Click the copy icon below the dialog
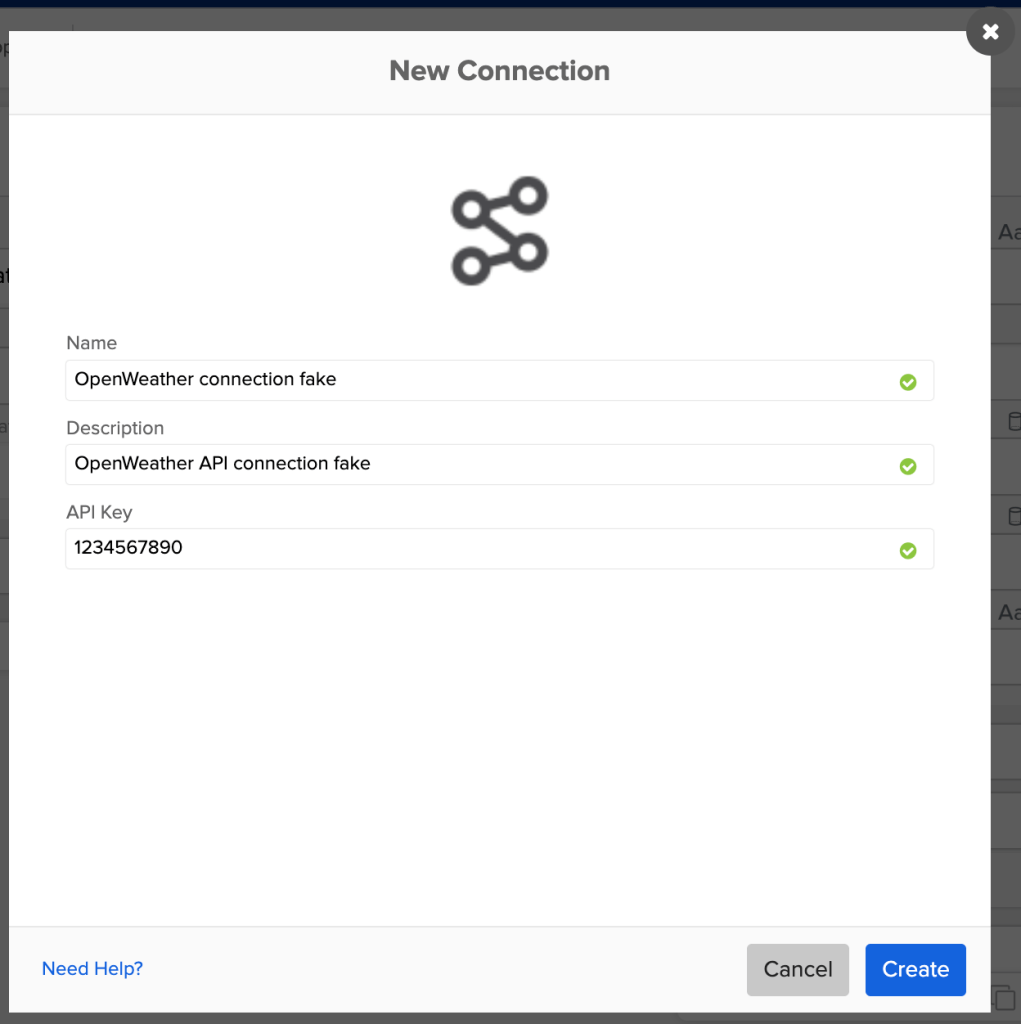1021x1024 pixels. pyautogui.click(x=1002, y=997)
